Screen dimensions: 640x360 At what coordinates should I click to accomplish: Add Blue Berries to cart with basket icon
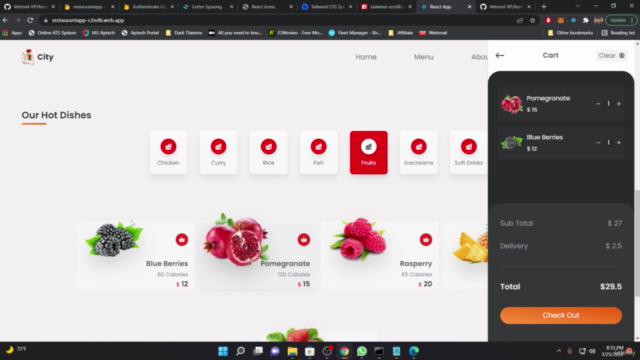pos(182,240)
